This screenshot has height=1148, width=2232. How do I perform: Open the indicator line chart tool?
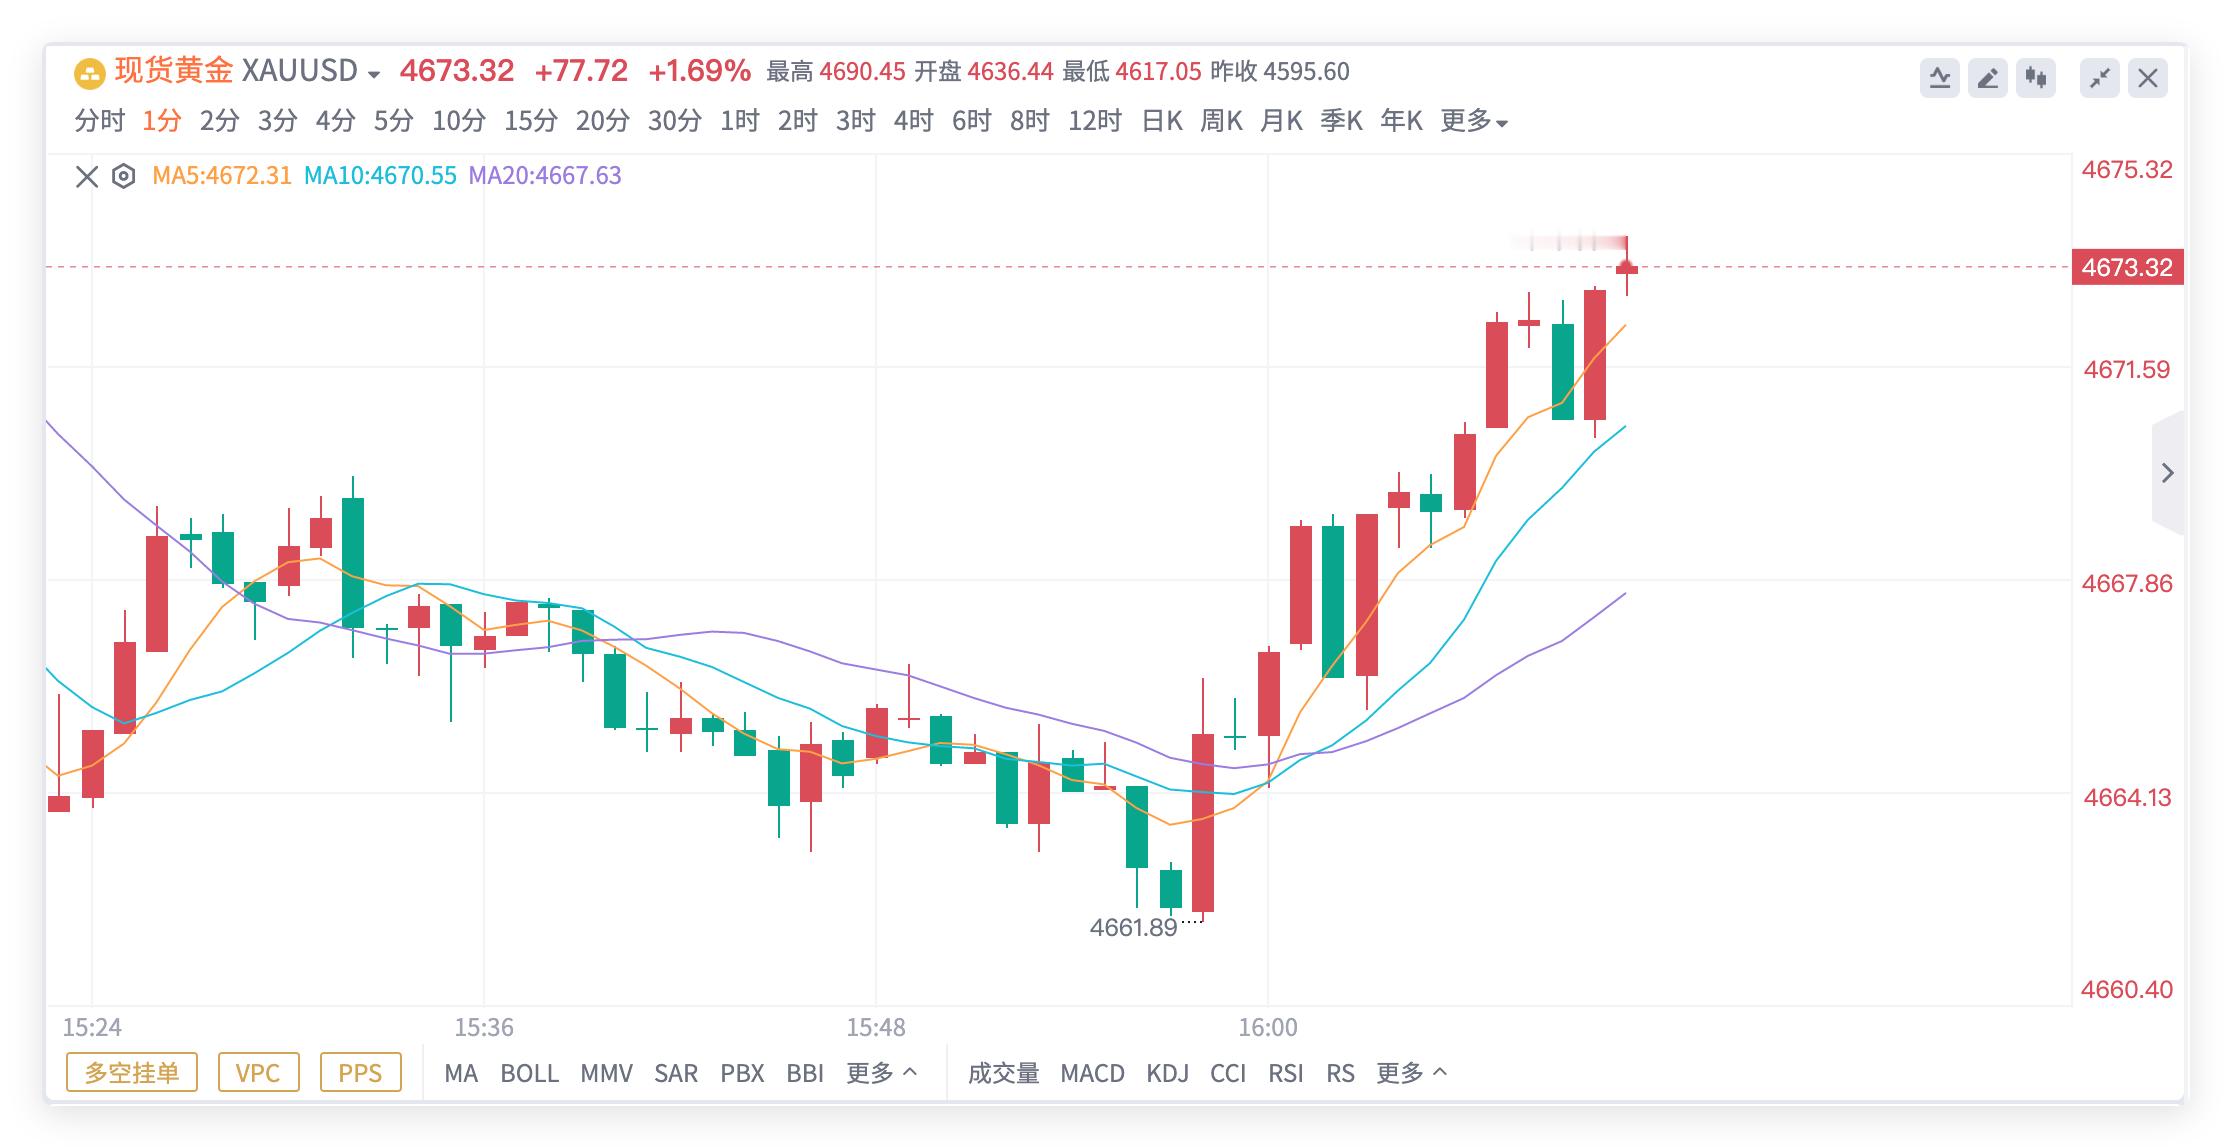[x=1939, y=78]
